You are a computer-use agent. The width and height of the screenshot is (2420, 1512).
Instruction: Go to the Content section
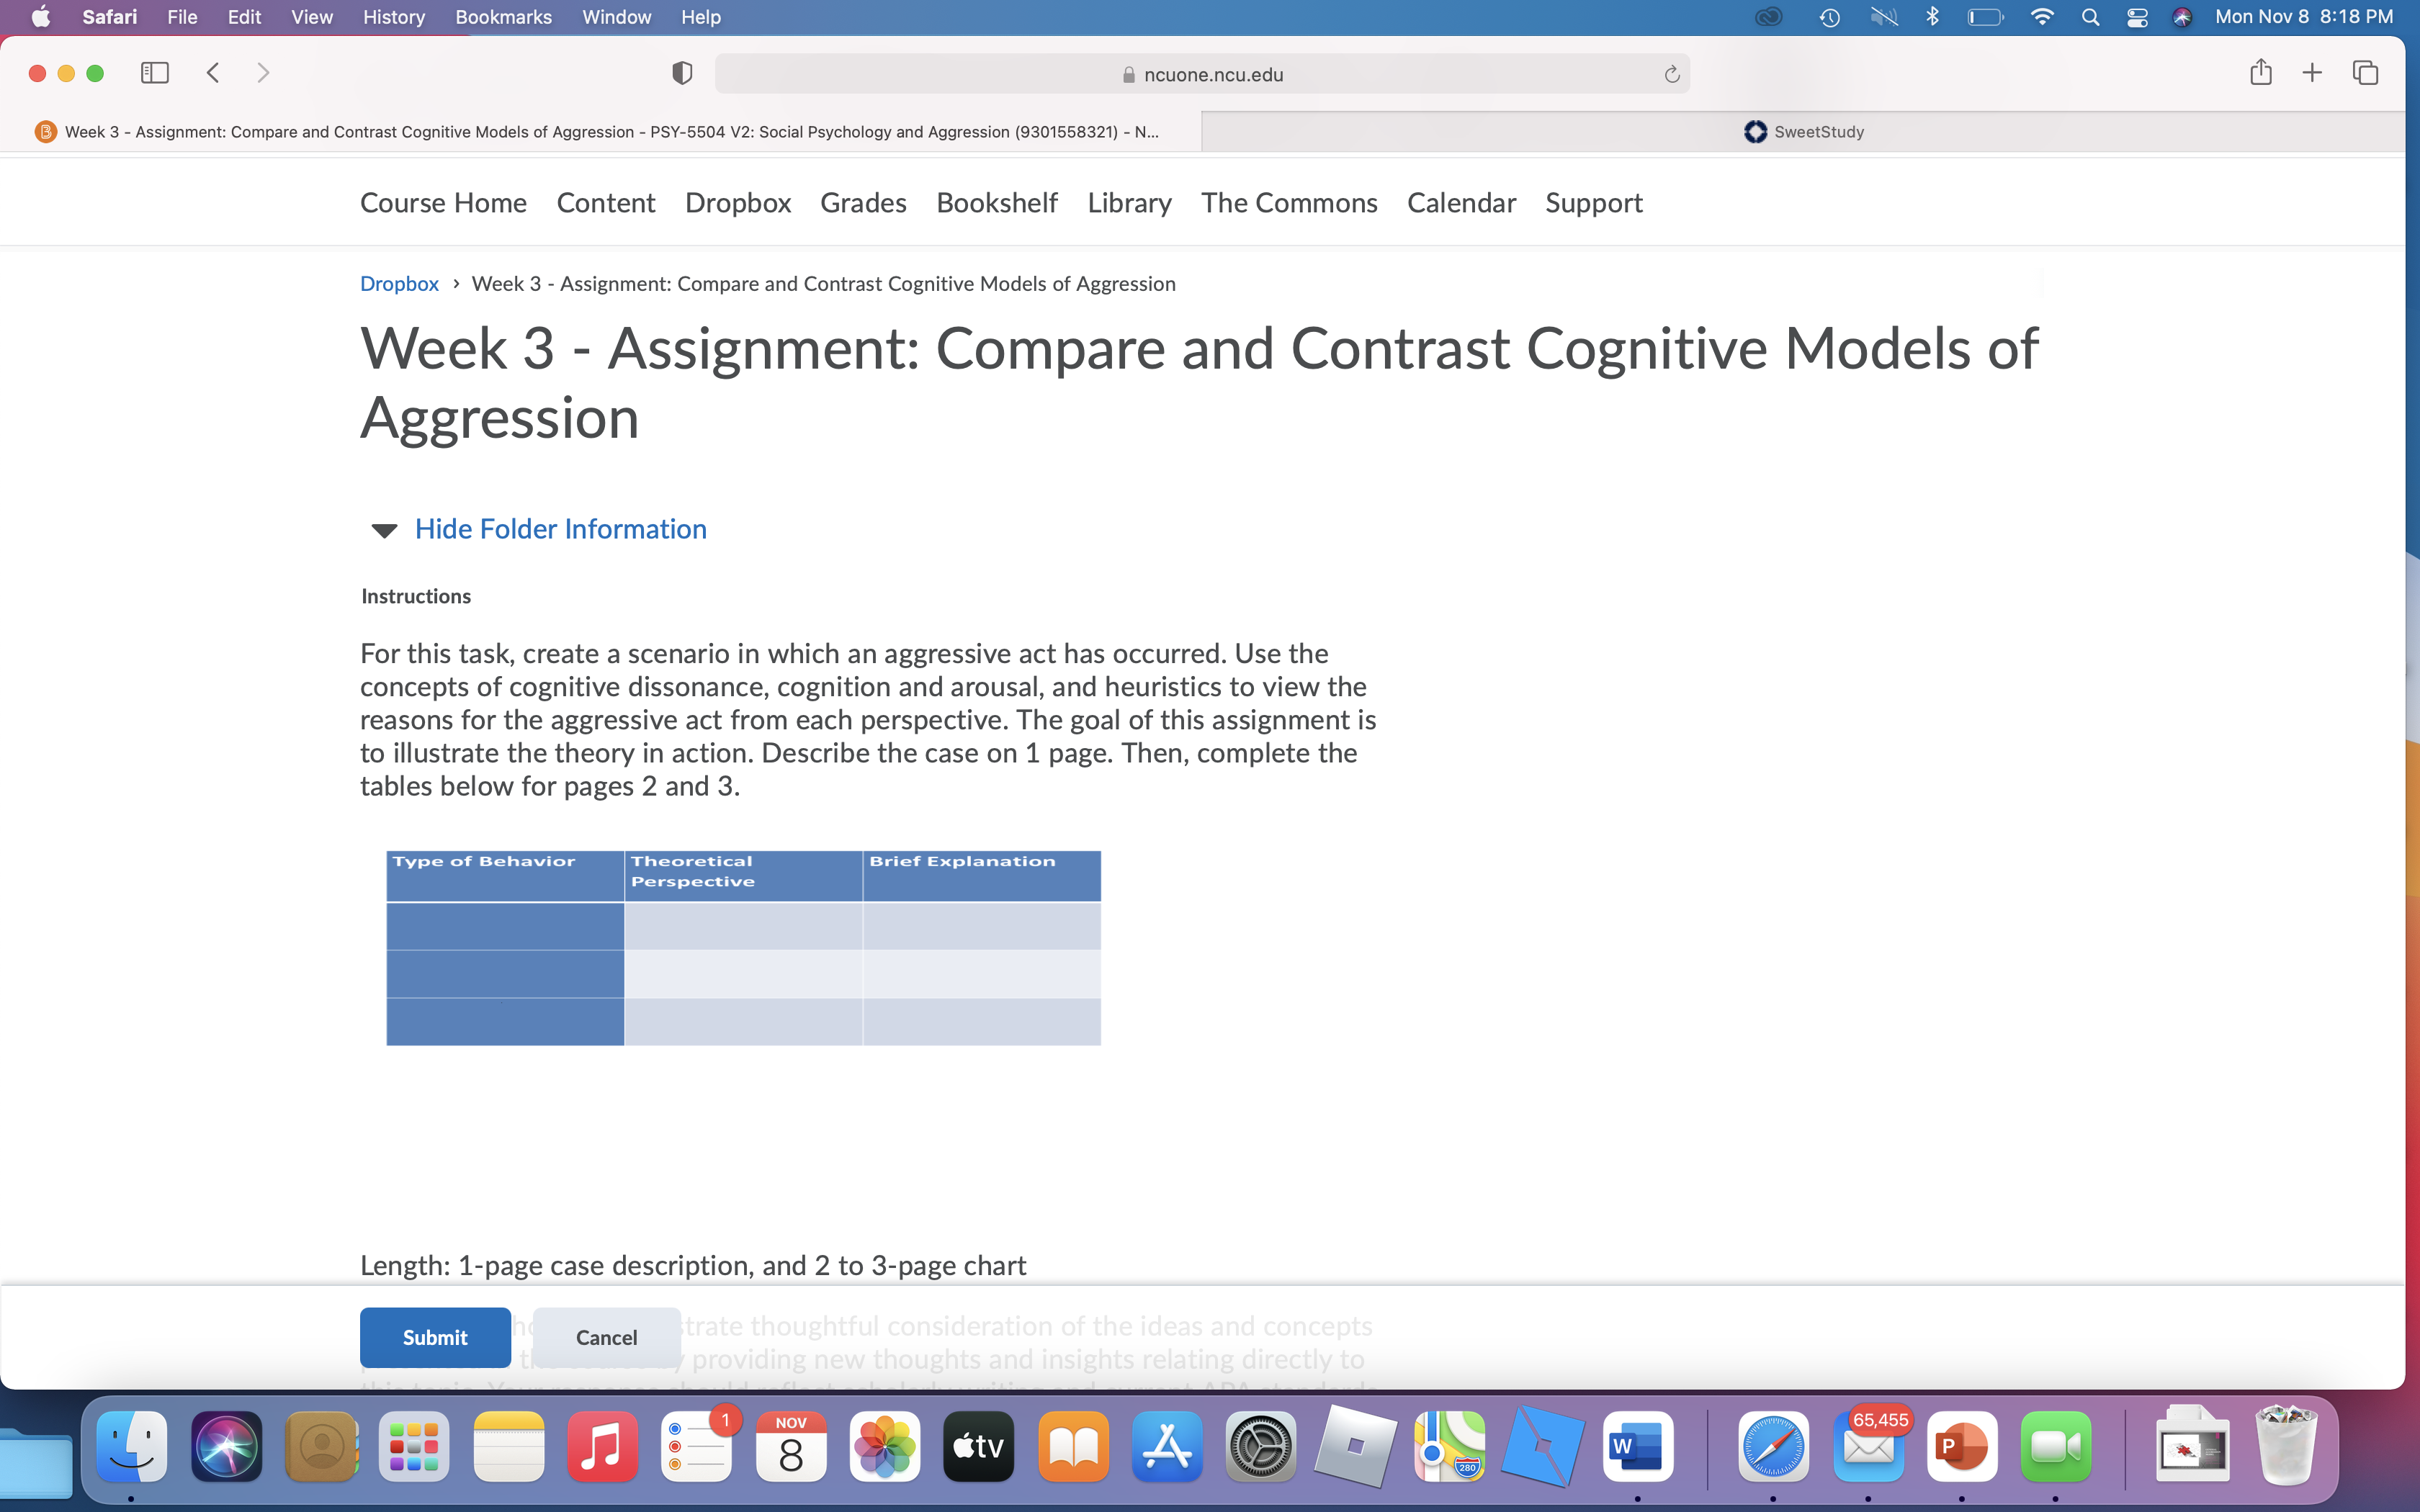[606, 203]
